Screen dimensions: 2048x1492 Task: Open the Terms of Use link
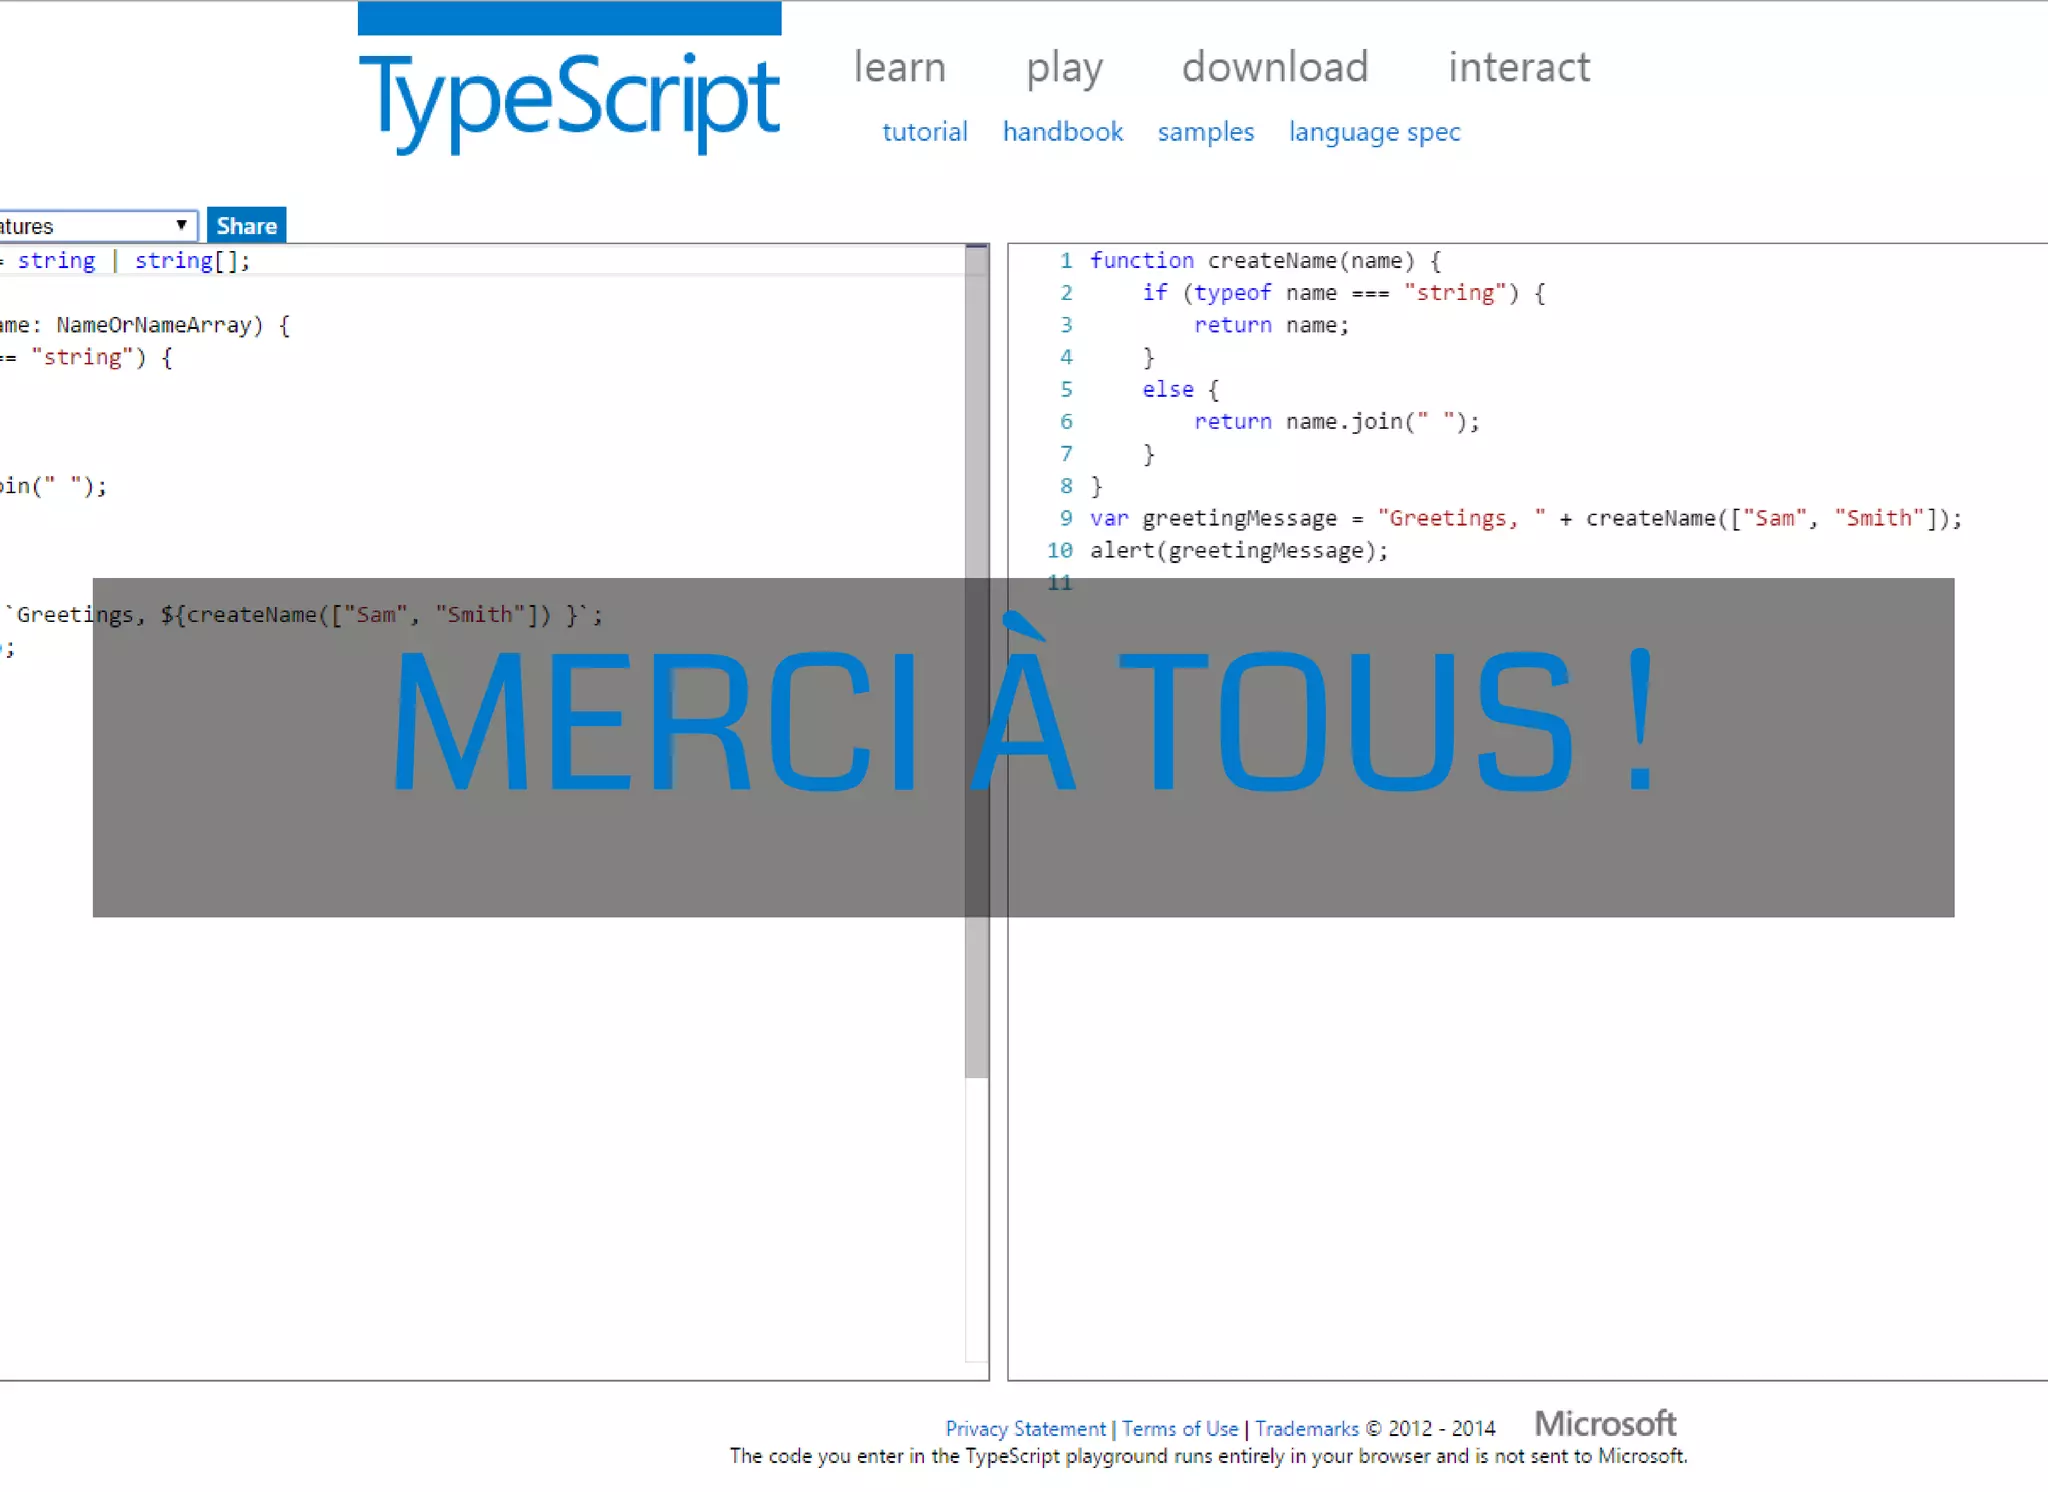coord(1180,1429)
